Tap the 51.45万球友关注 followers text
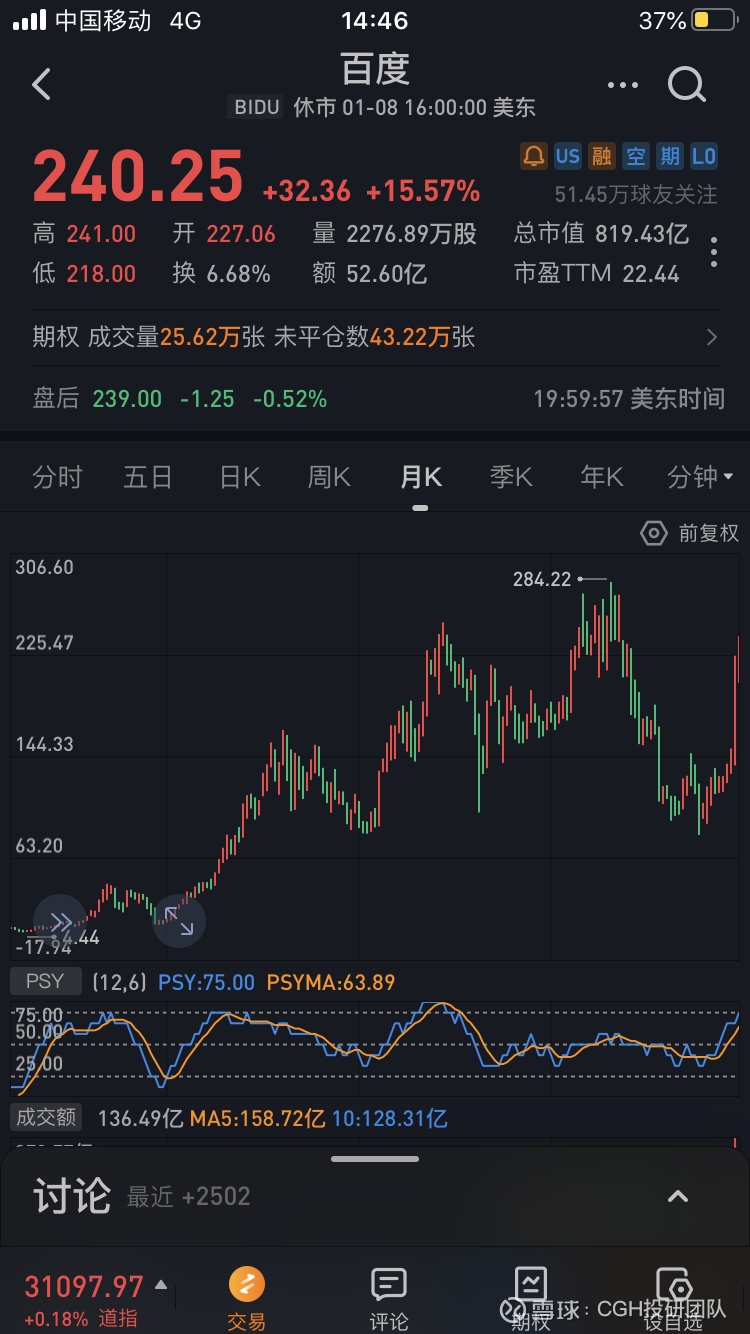This screenshot has height=1334, width=750. point(636,194)
